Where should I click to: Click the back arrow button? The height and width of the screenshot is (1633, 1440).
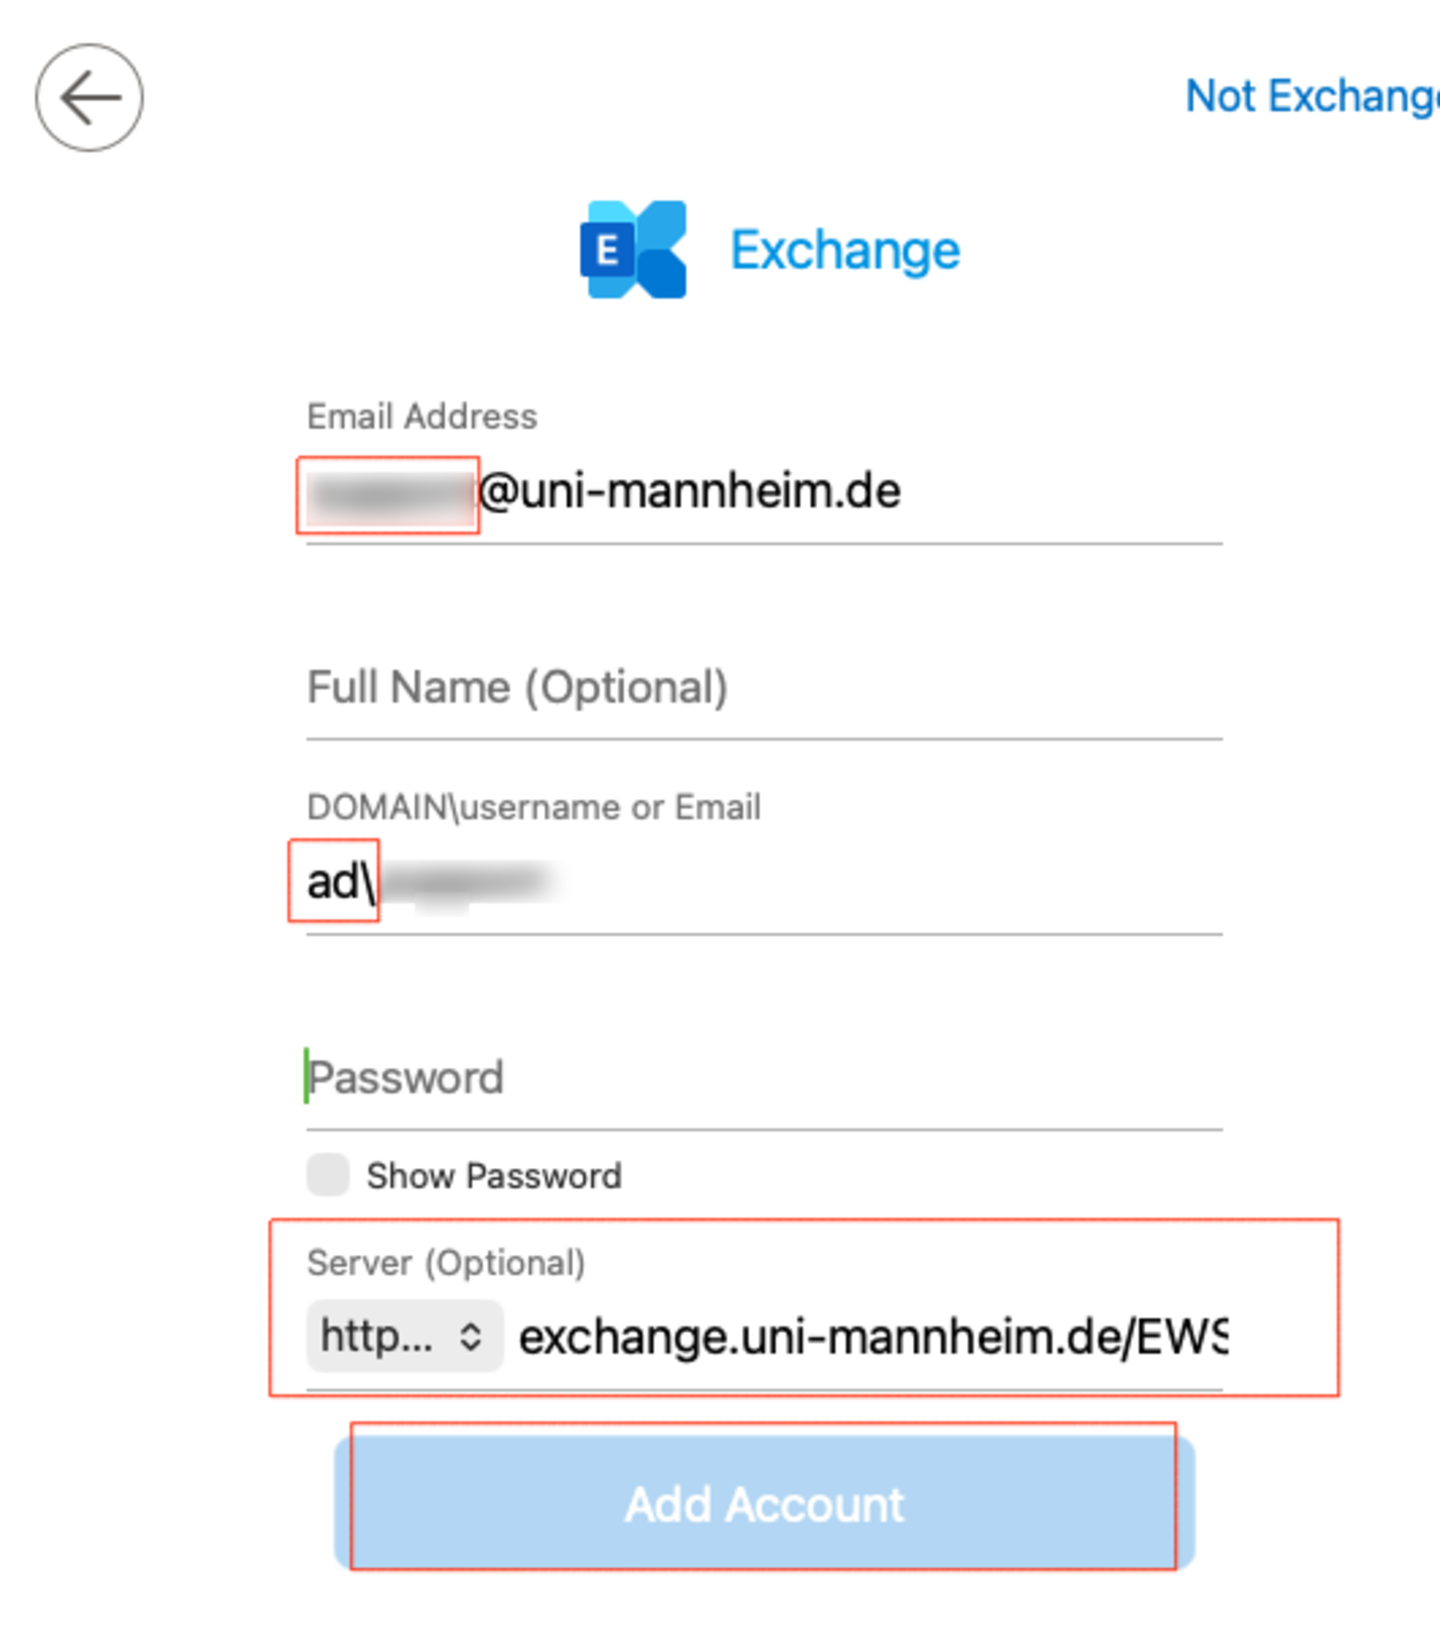click(x=90, y=98)
